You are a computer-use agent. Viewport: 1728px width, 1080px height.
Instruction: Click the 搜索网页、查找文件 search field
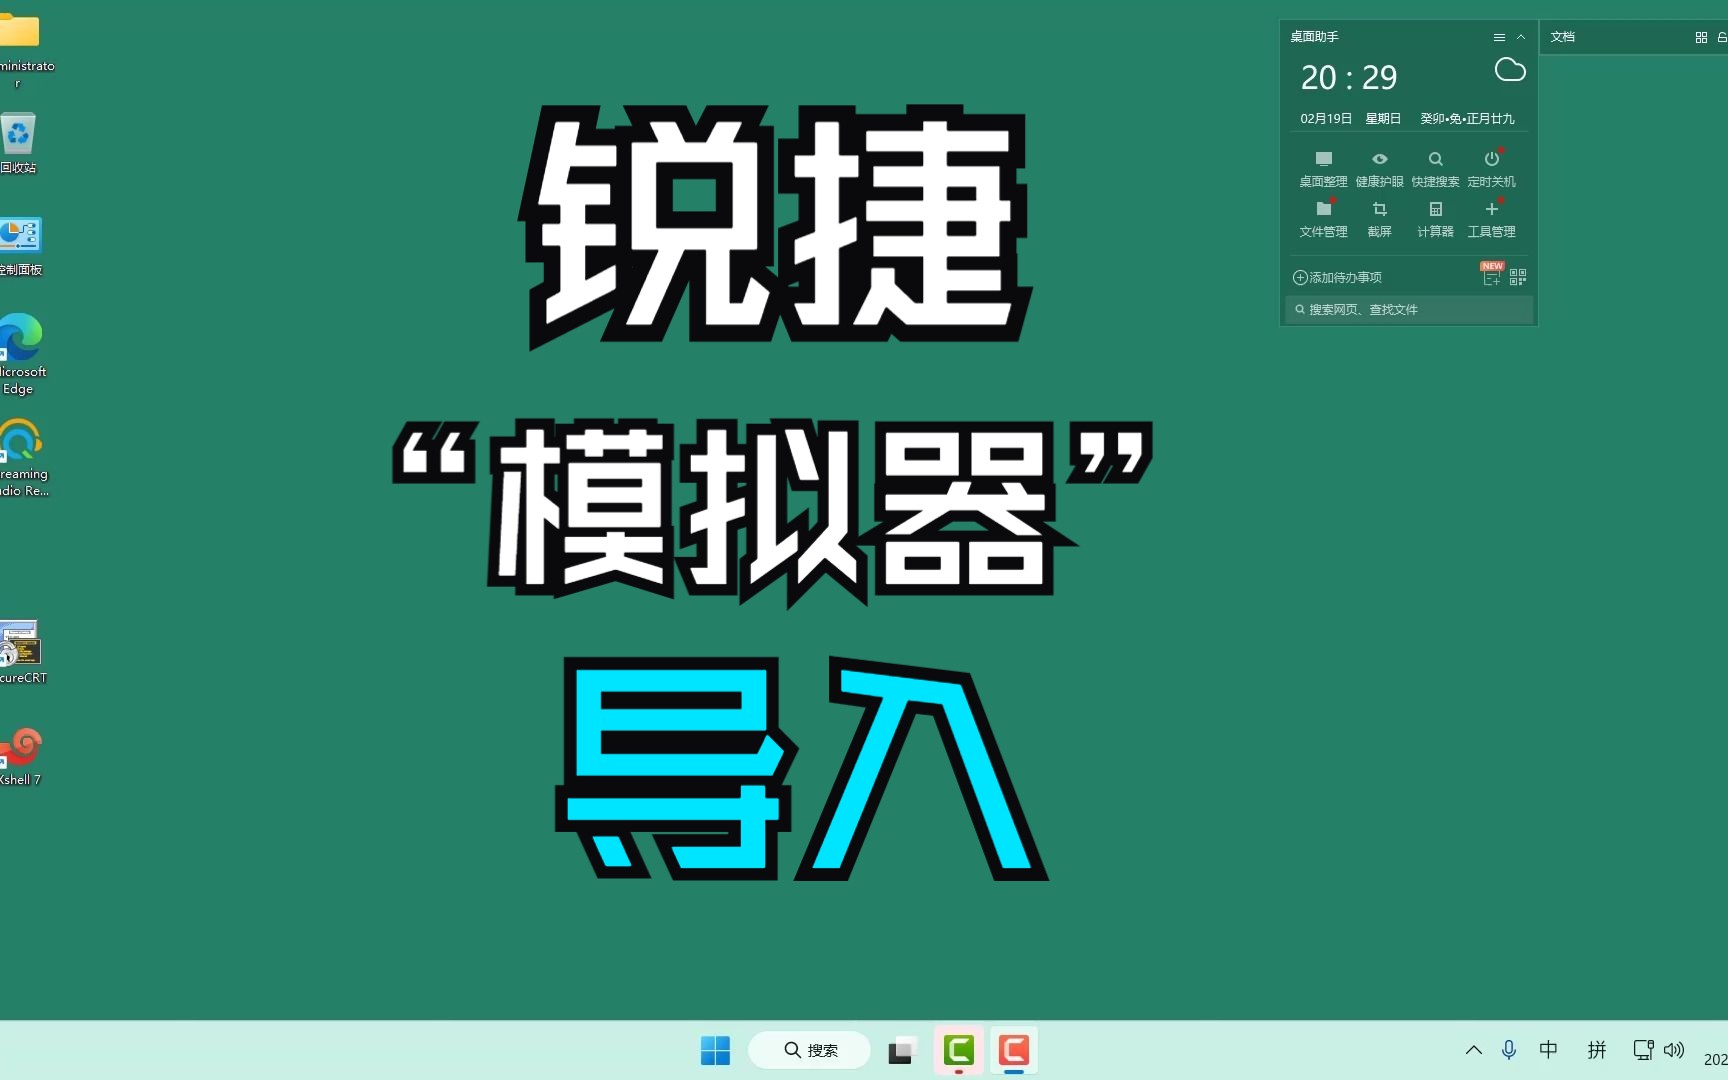[x=1409, y=310]
